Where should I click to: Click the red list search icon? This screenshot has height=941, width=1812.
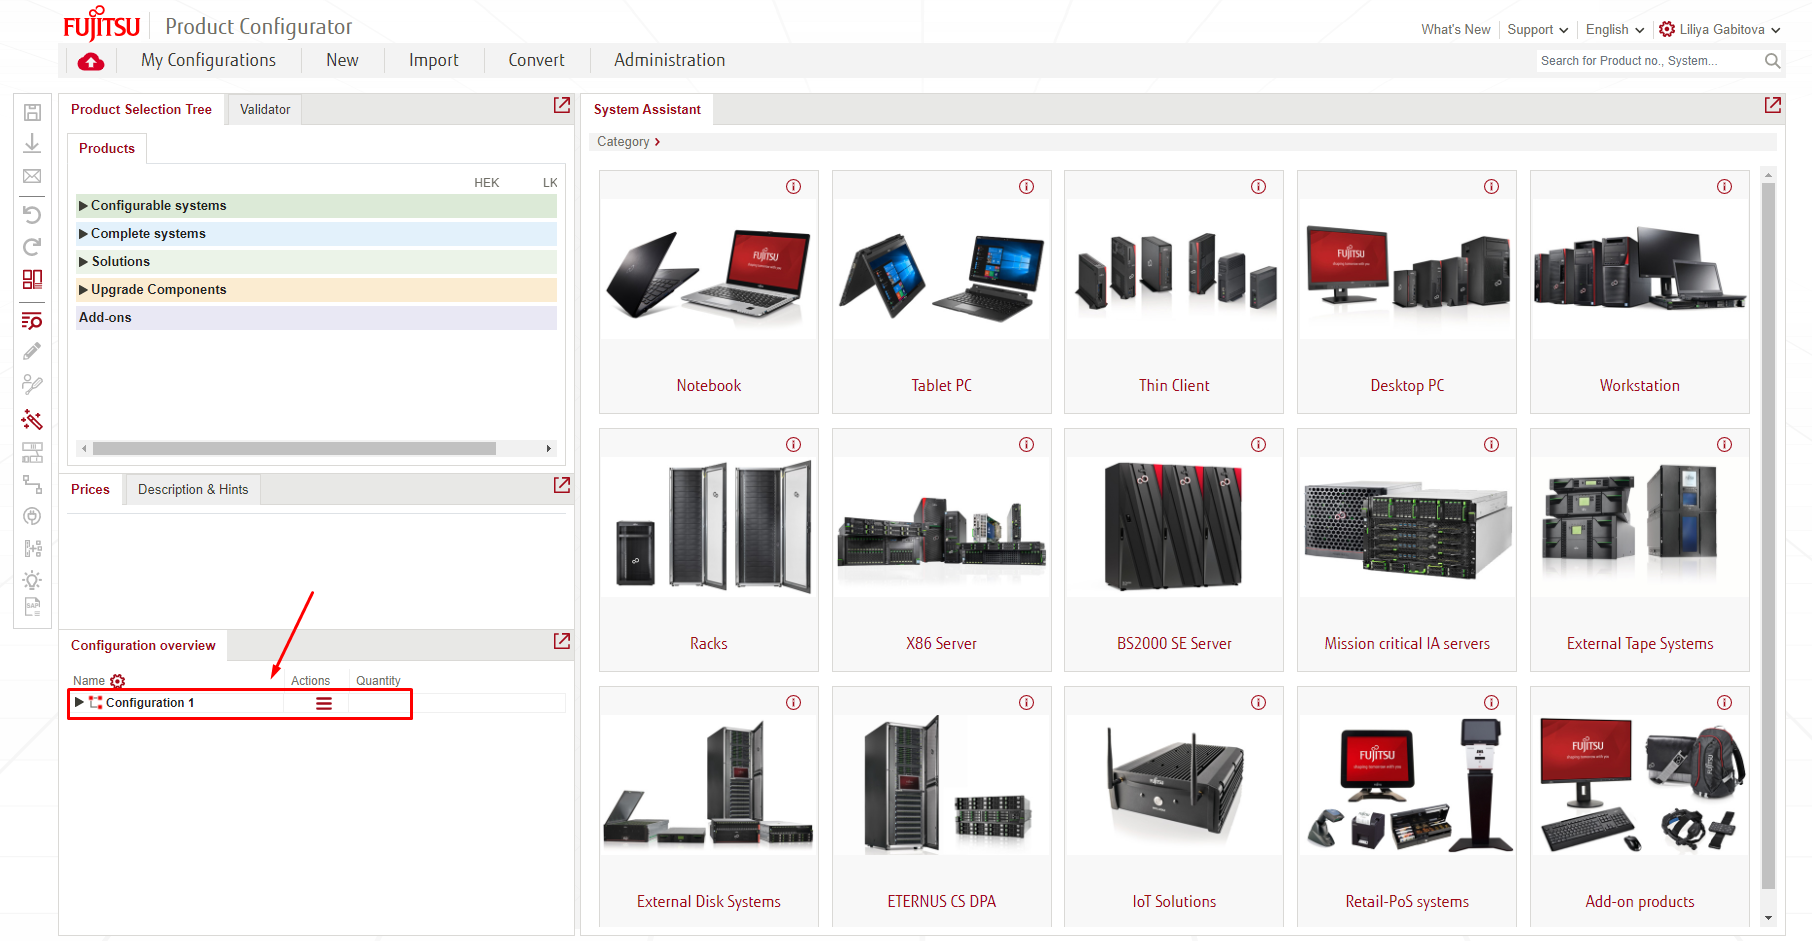point(32,321)
